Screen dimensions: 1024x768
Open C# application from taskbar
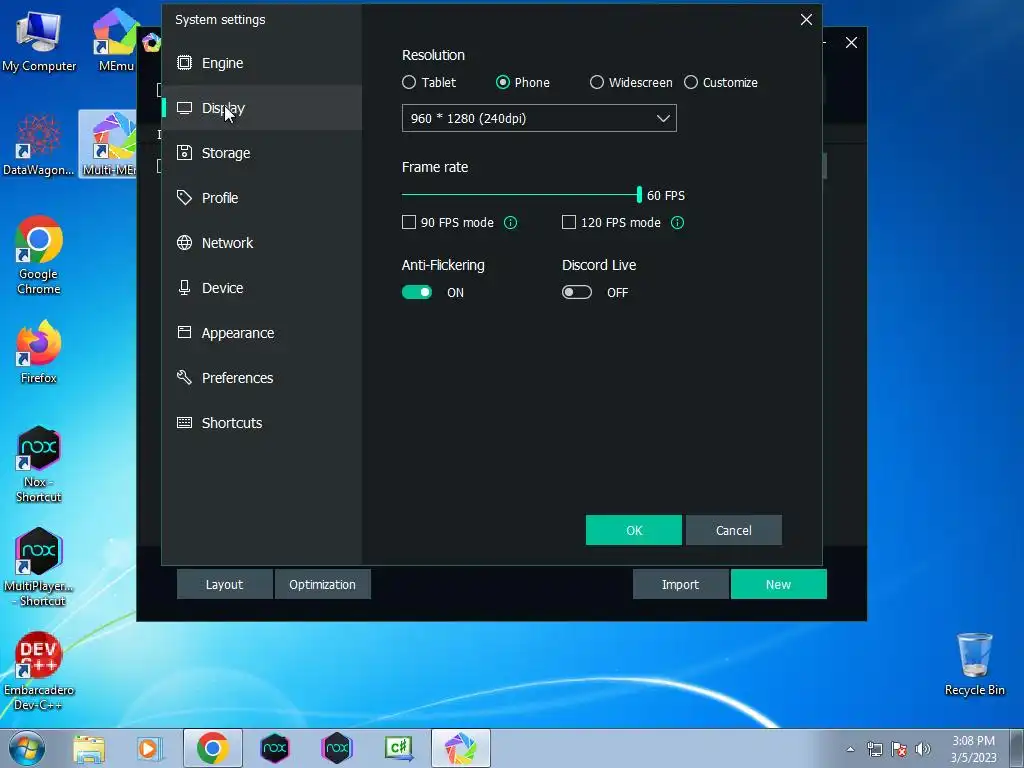[398, 748]
